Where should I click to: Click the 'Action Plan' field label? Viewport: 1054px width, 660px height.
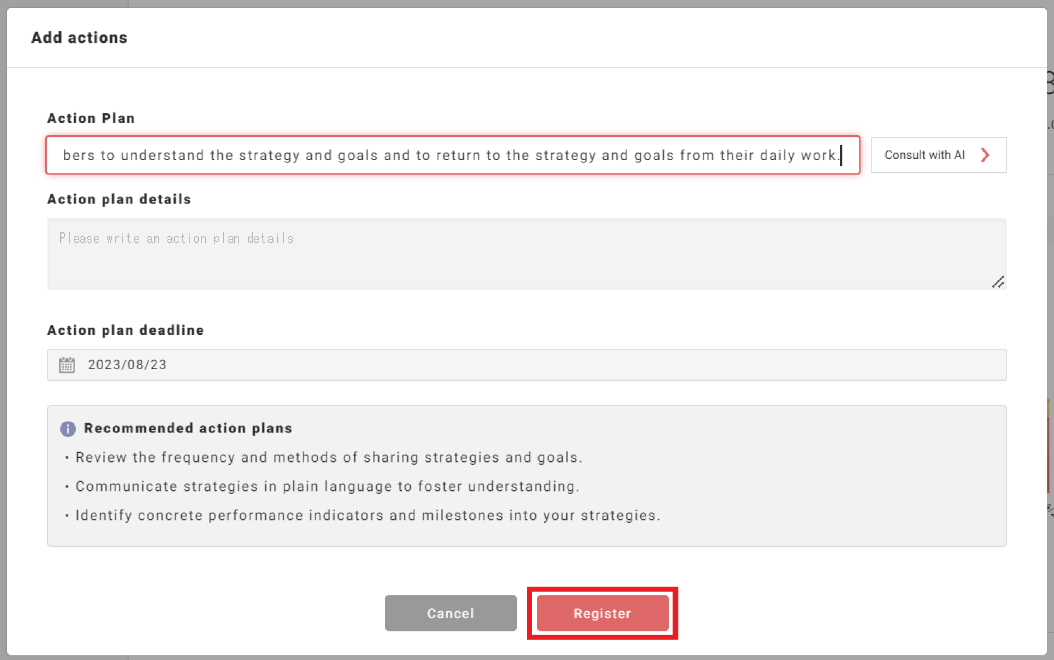pyautogui.click(x=91, y=118)
